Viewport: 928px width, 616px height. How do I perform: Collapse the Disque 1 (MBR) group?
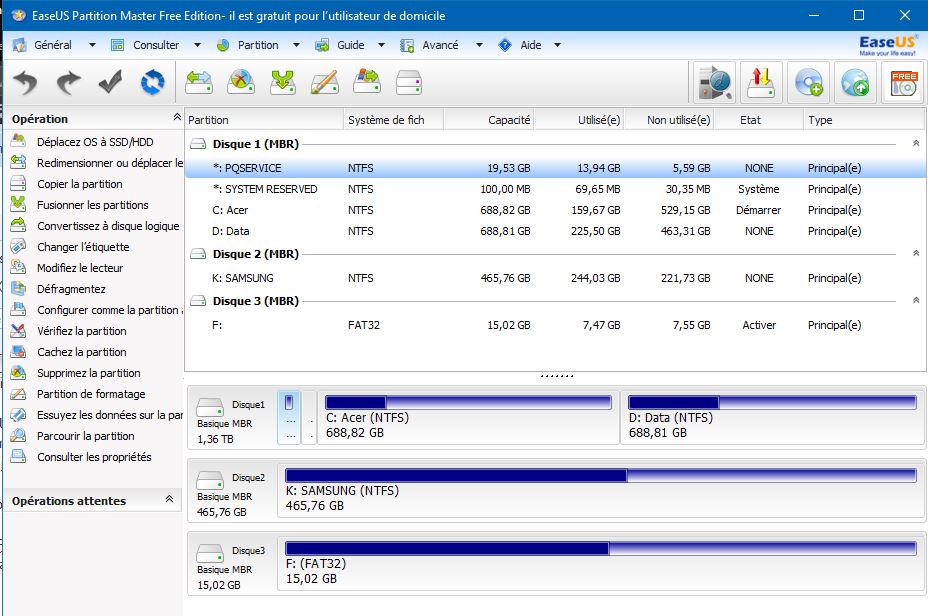[x=916, y=143]
